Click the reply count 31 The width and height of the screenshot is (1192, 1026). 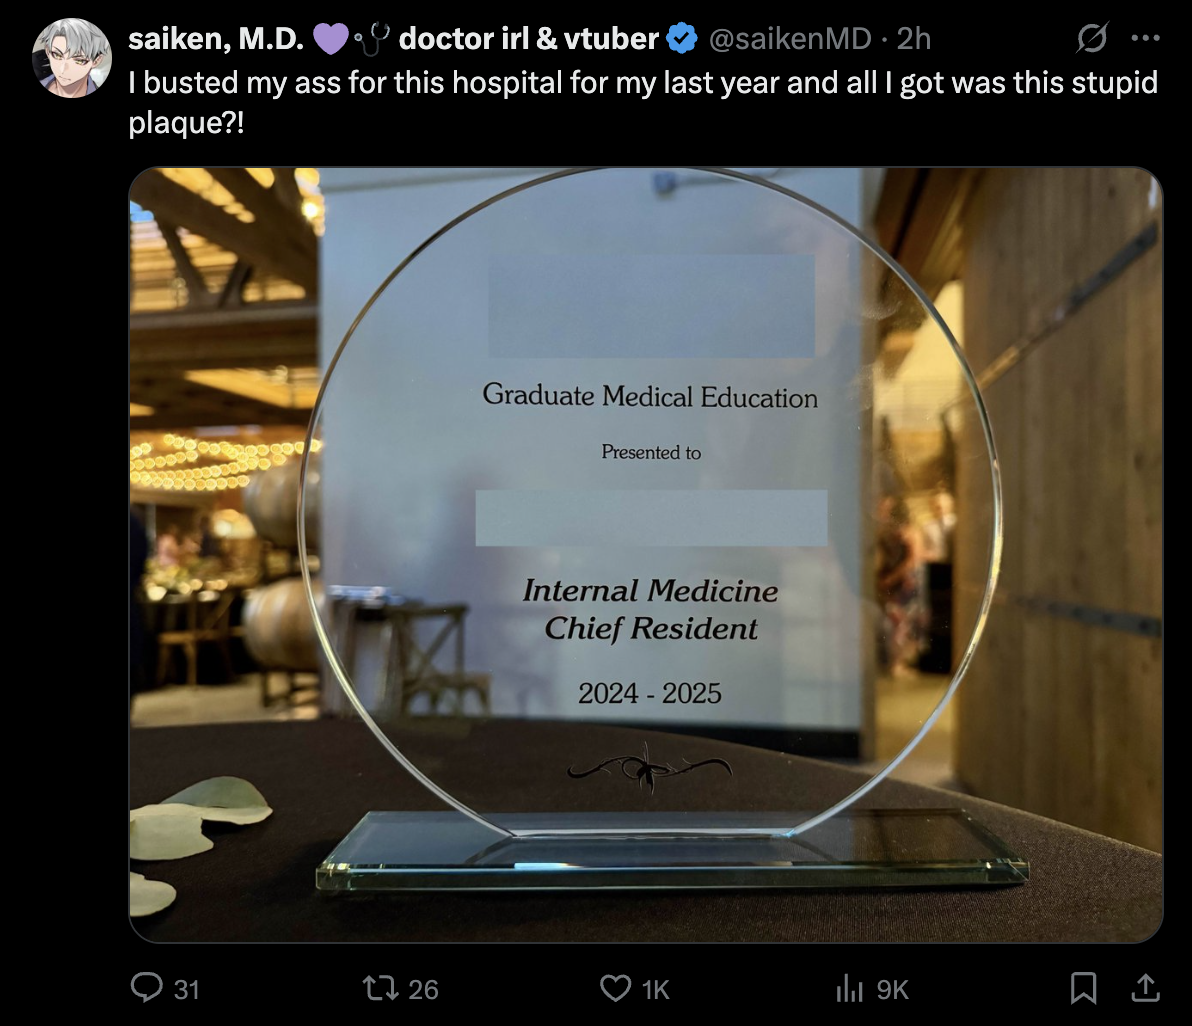(187, 989)
